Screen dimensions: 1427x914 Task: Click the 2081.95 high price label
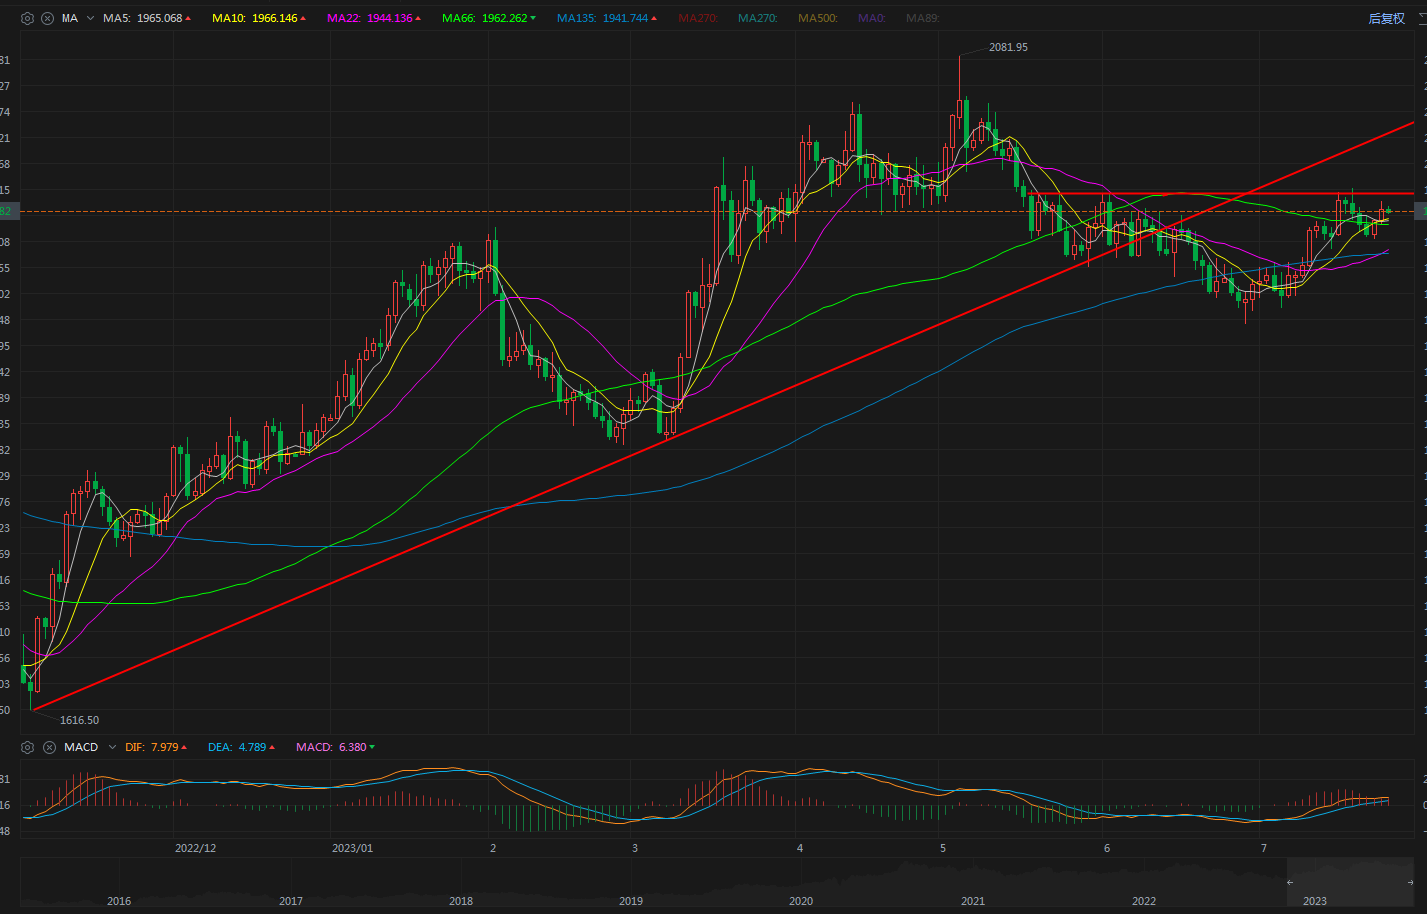[1008, 47]
